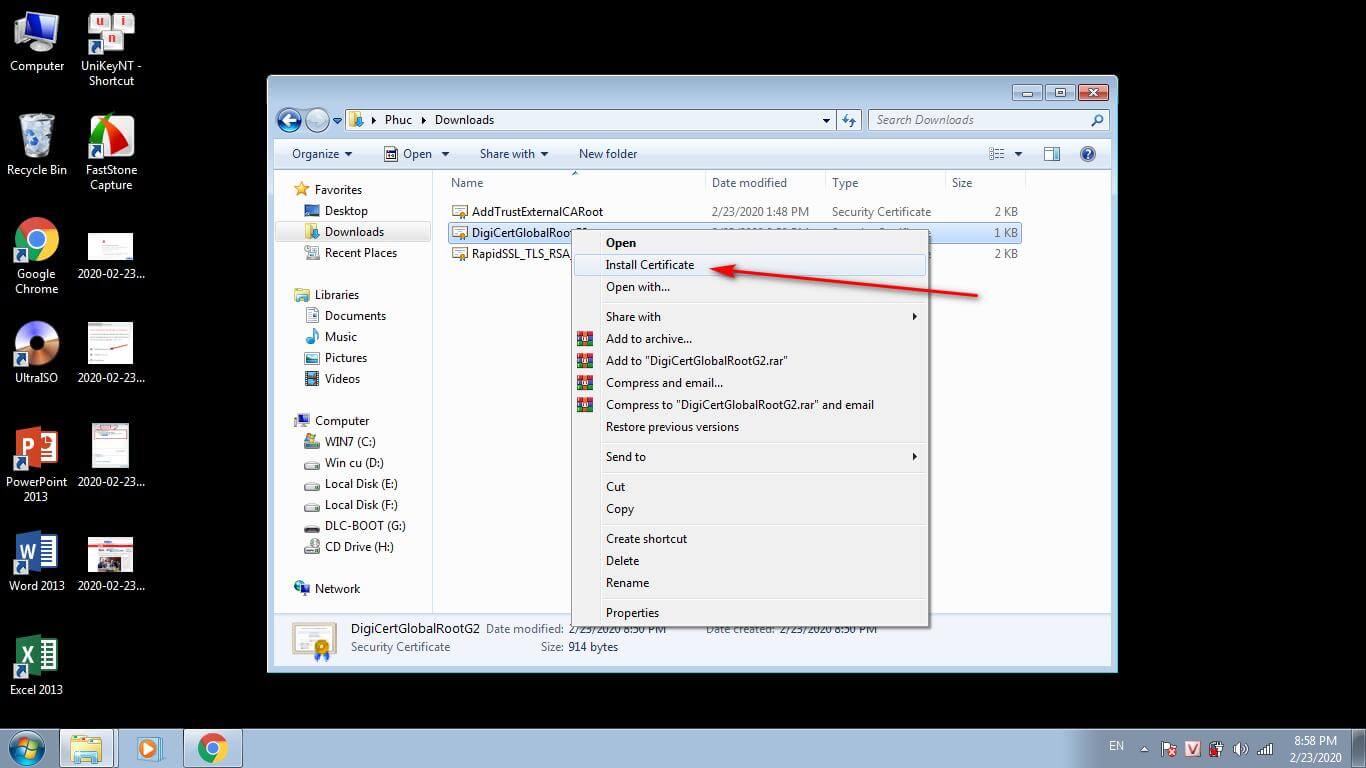
Task: Sort files by Date modified column
Action: [x=749, y=183]
